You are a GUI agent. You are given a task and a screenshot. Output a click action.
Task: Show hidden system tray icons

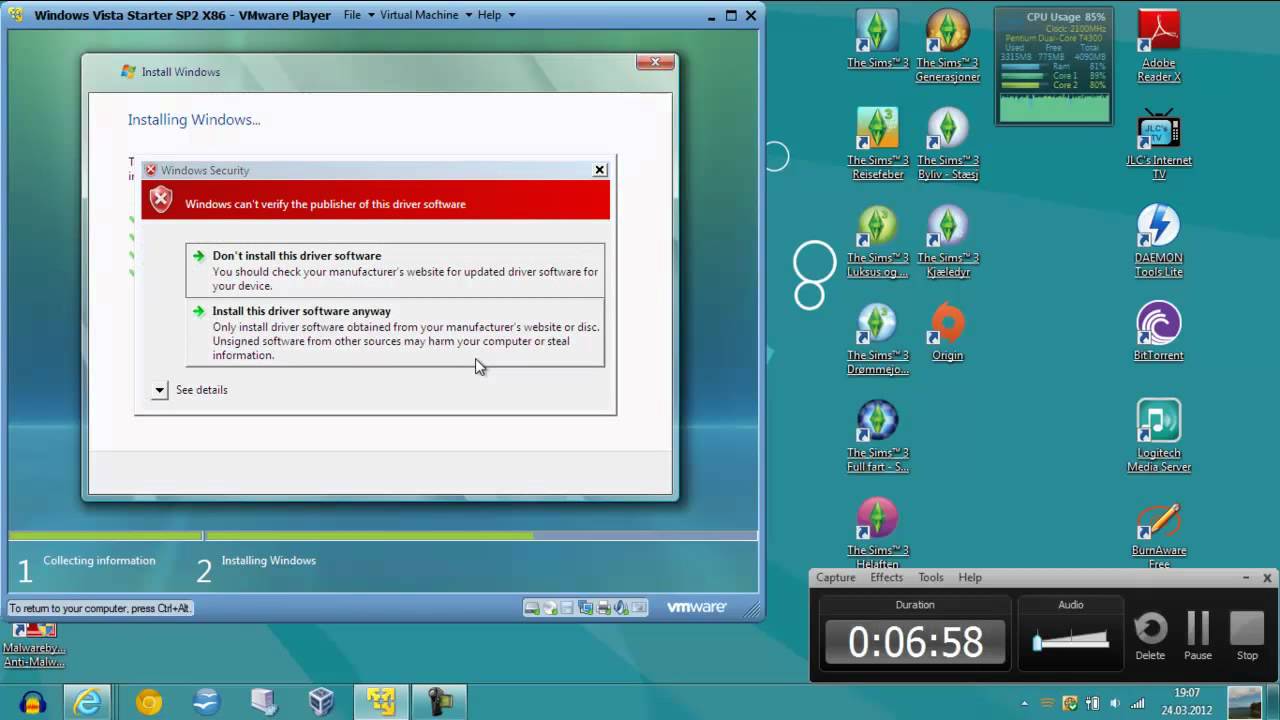pos(1025,703)
